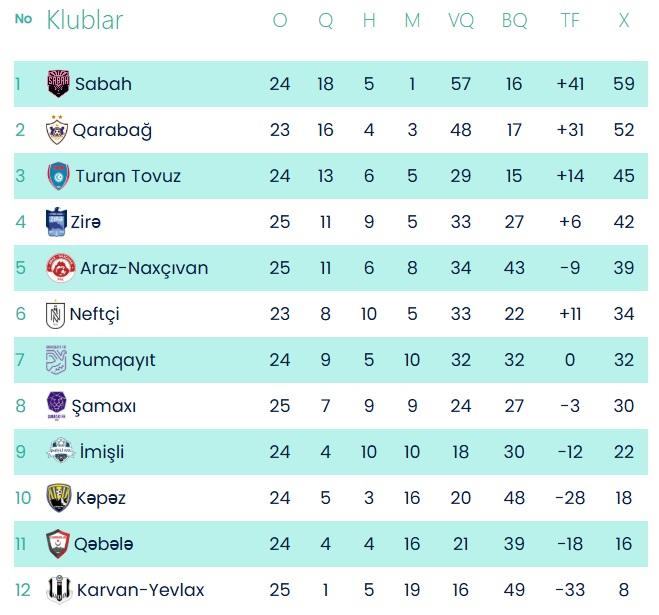Click the Şamaxı purple logo
Screen dimensions: 659x615
(57, 406)
